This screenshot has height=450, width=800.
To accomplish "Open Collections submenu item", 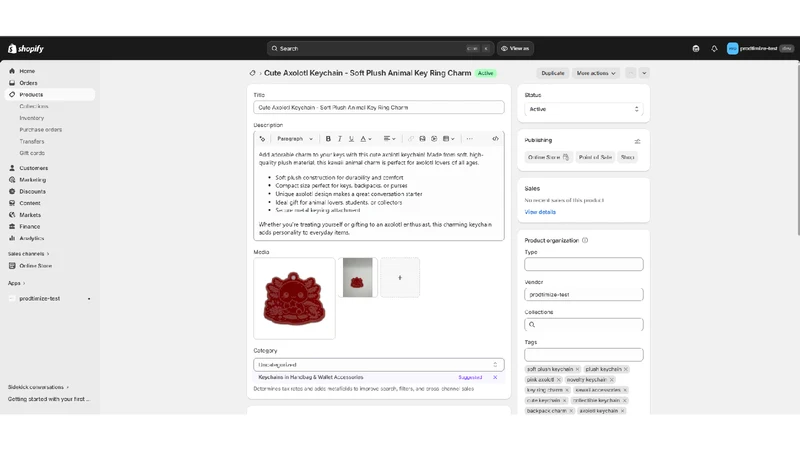I will pyautogui.click(x=34, y=106).
